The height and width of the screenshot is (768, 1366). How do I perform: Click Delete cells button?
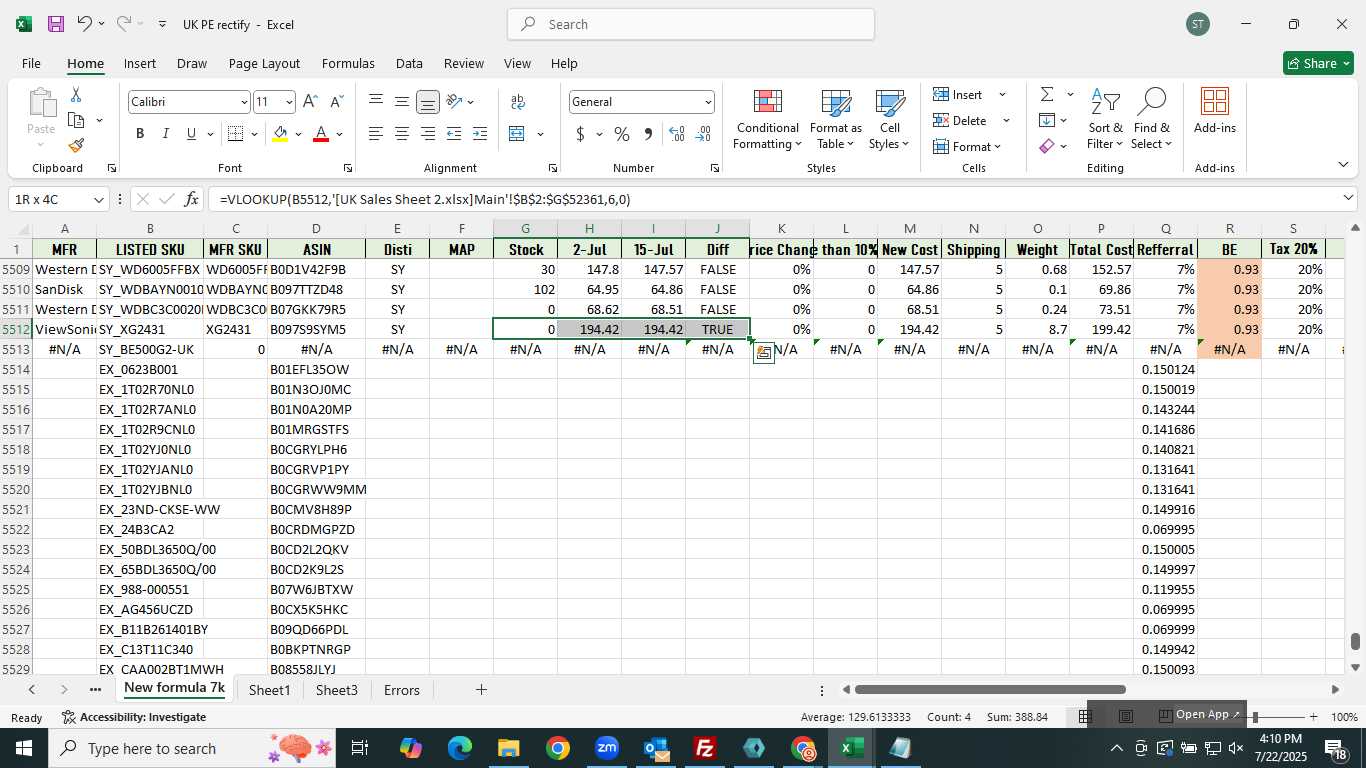(x=971, y=120)
